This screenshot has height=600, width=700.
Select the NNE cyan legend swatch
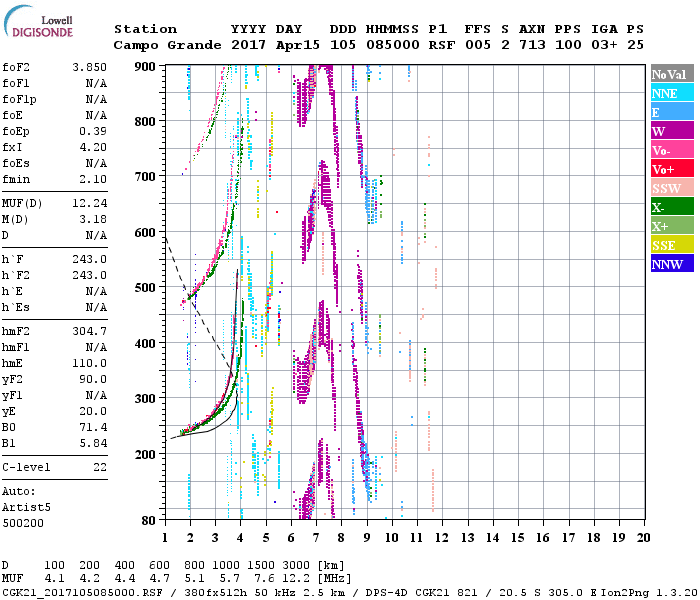(x=672, y=93)
